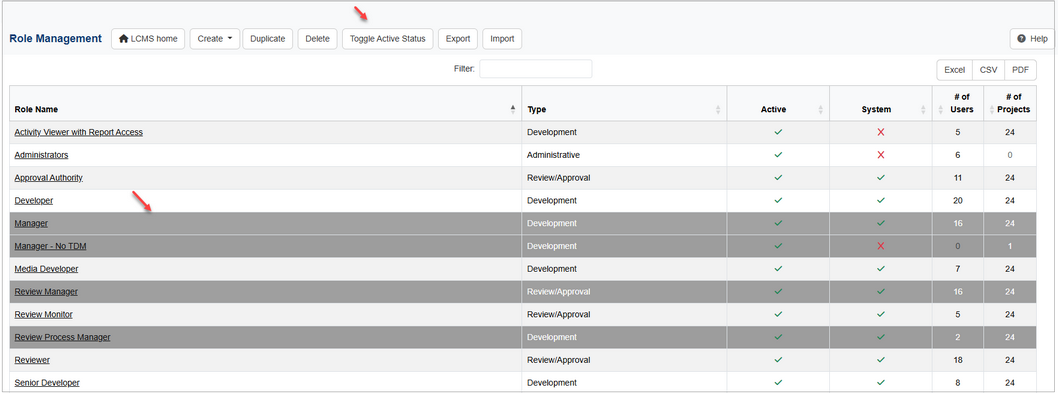Click Active checkmark in Manager - No TDM row
Viewport: 1058px width, 393px height.
point(778,246)
